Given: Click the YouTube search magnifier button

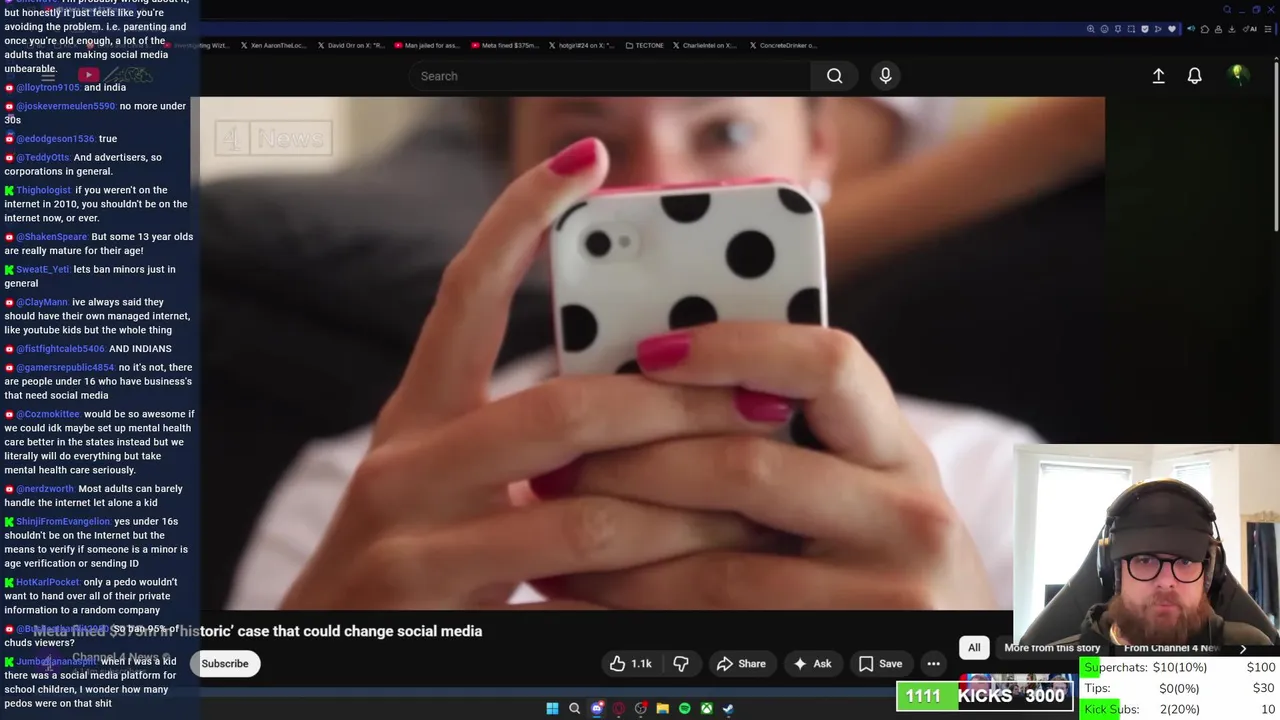Looking at the screenshot, I should tap(834, 76).
